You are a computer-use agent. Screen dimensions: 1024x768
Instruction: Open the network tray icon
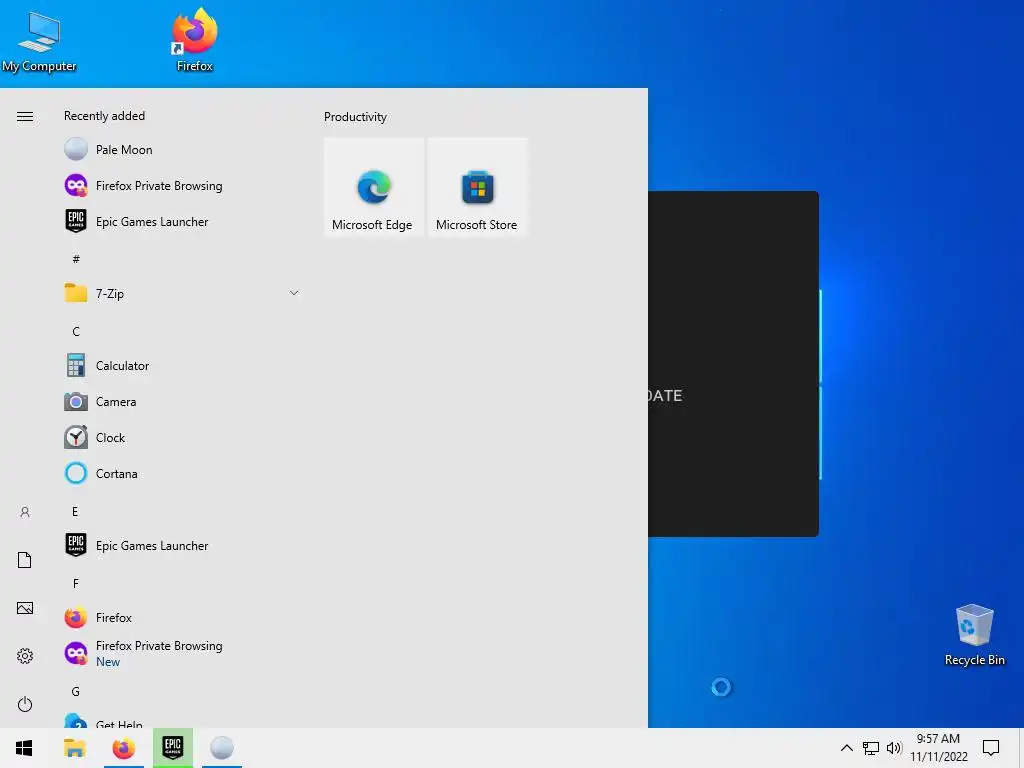871,748
